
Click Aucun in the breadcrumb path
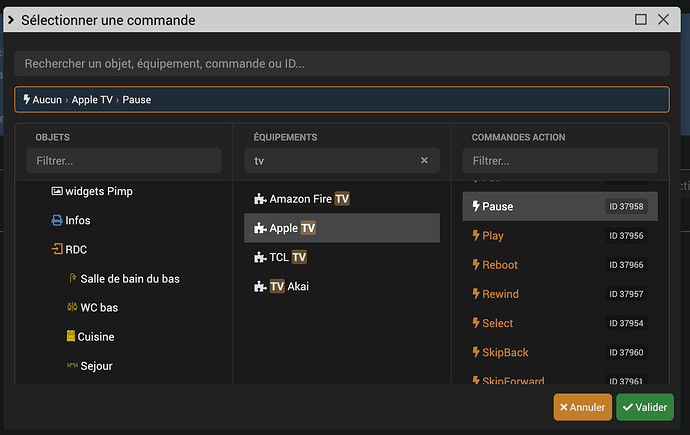47,100
